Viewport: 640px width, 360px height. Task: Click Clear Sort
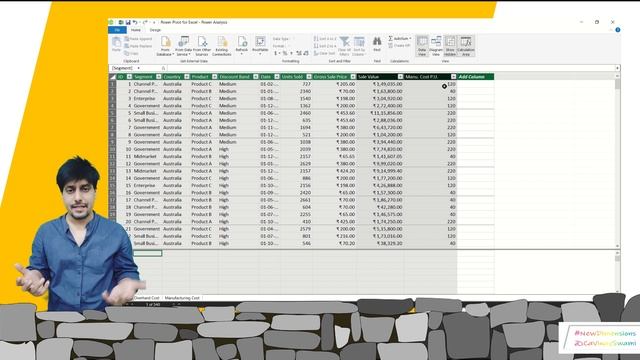(x=324, y=53)
